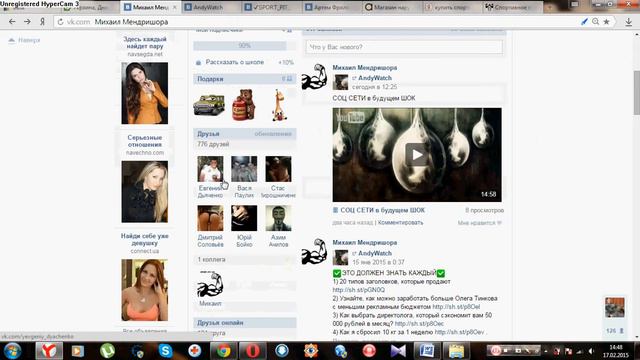Open the http://sh.st/pGN0Q link
Image resolution: width=640 pixels, height=360 pixels.
358,290
